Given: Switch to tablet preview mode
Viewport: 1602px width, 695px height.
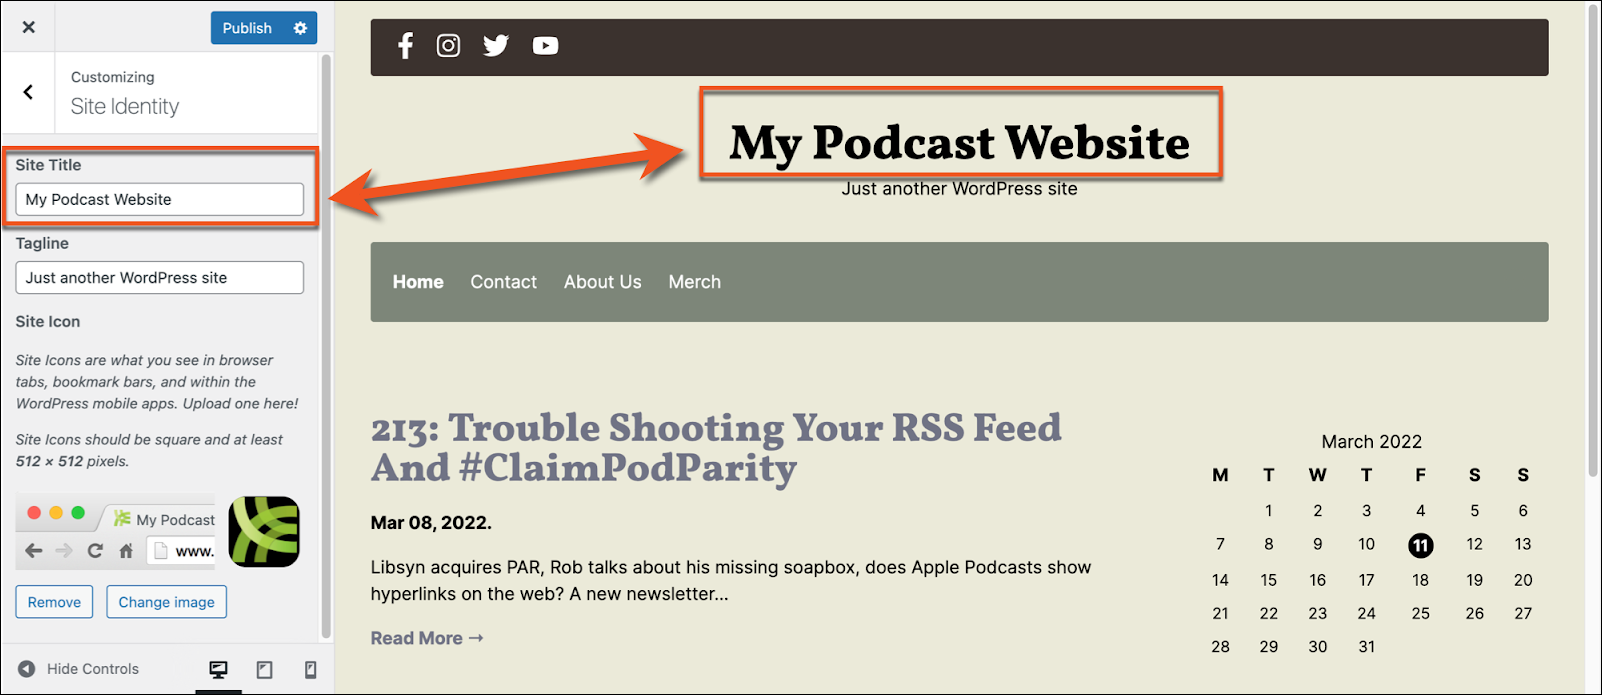Looking at the screenshot, I should [265, 670].
